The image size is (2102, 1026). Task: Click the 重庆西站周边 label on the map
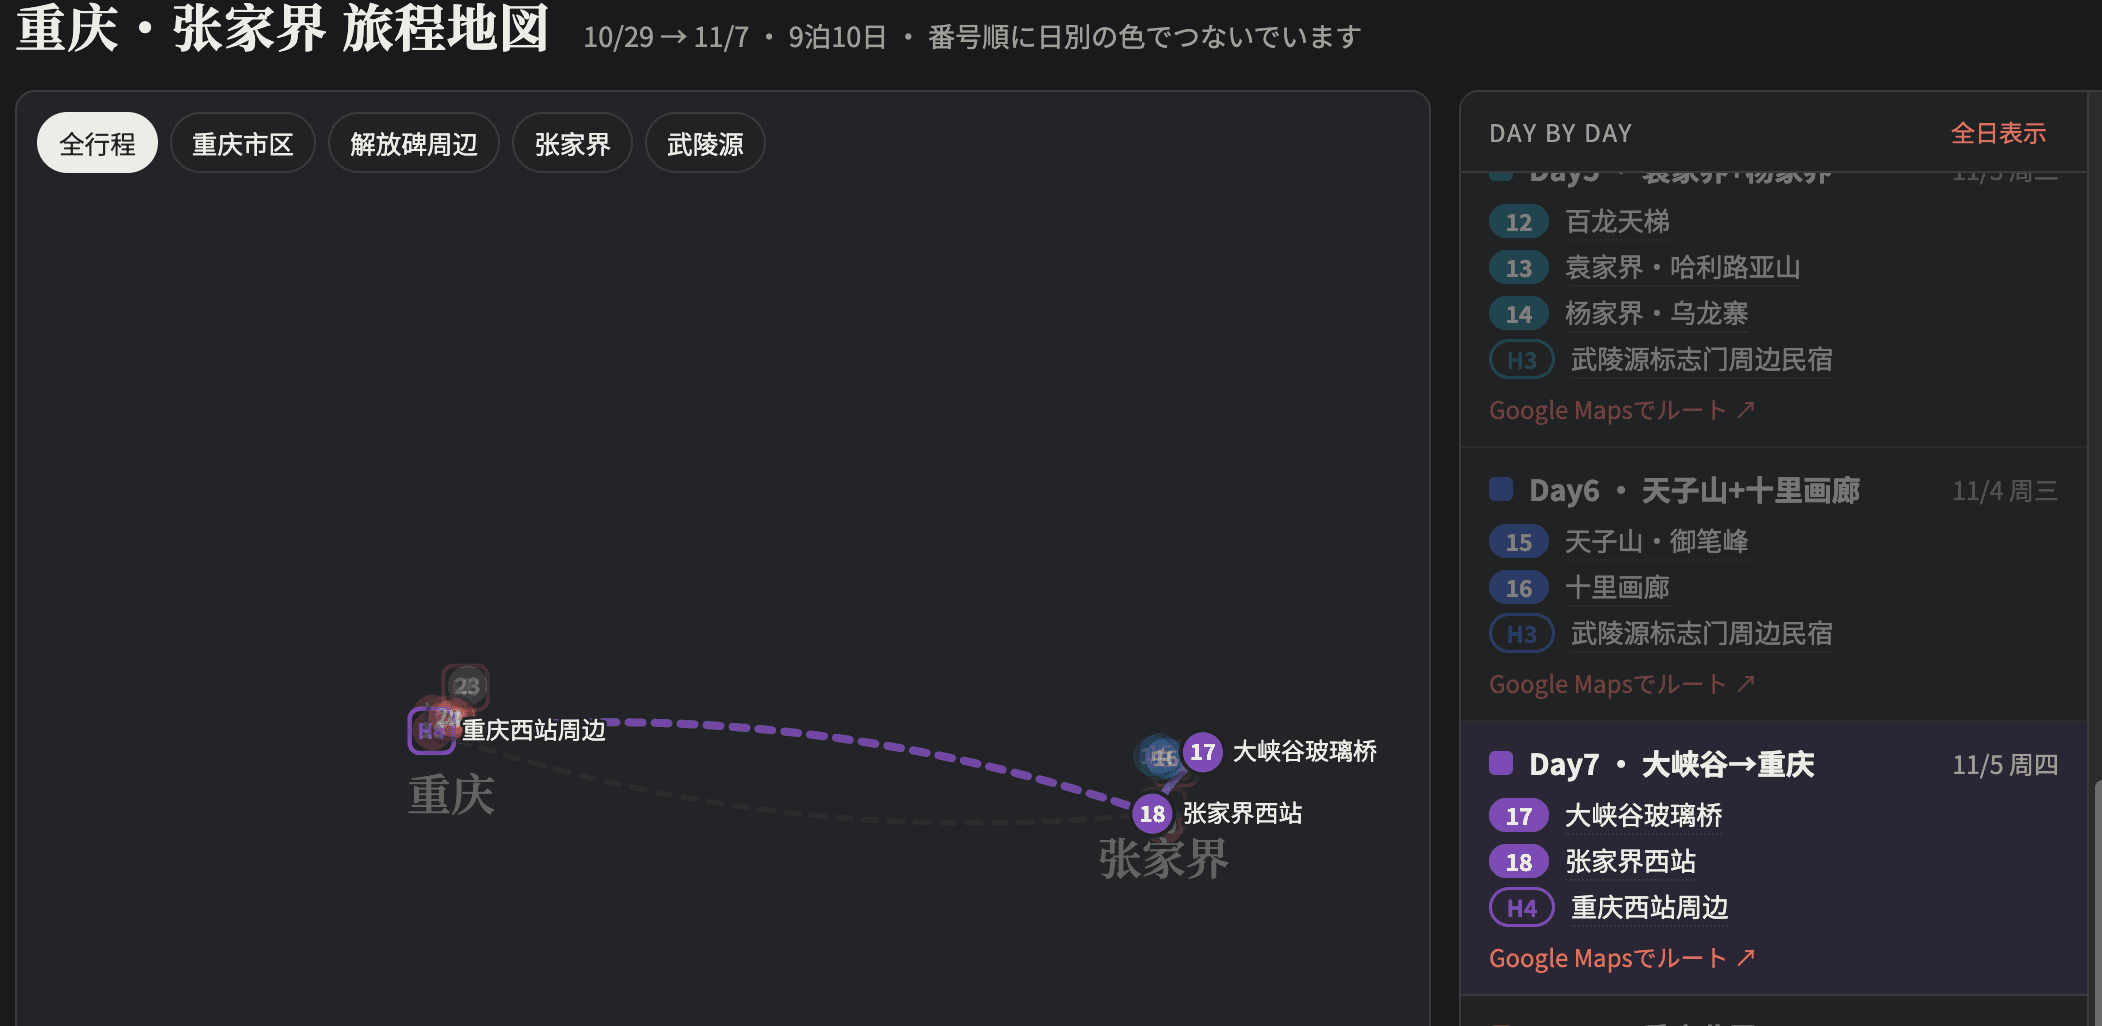[533, 730]
